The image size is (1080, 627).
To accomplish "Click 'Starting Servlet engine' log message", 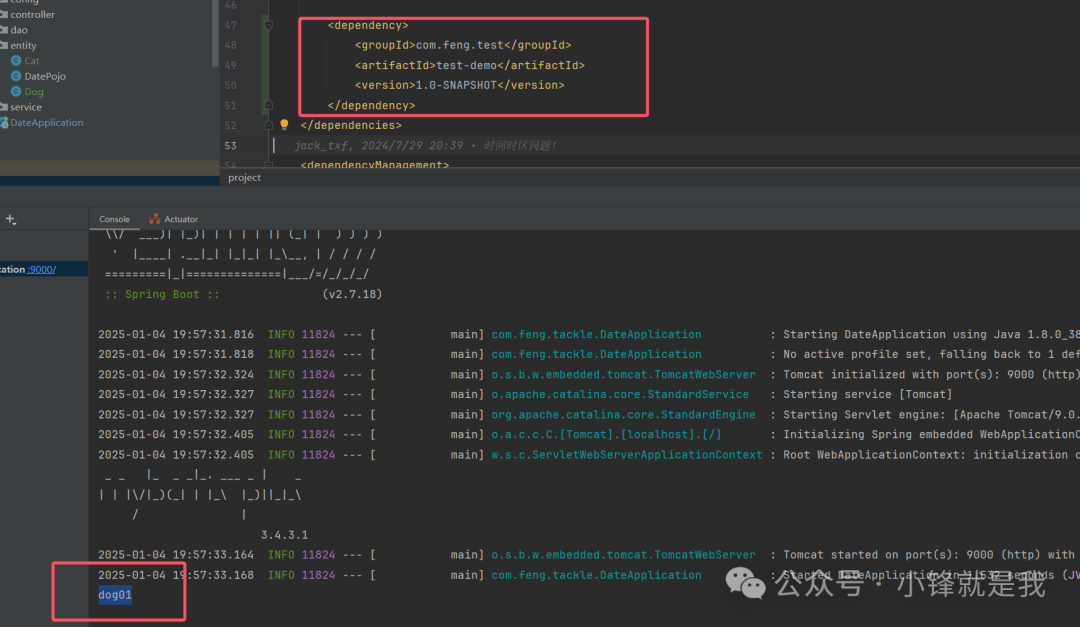I will [x=931, y=415].
